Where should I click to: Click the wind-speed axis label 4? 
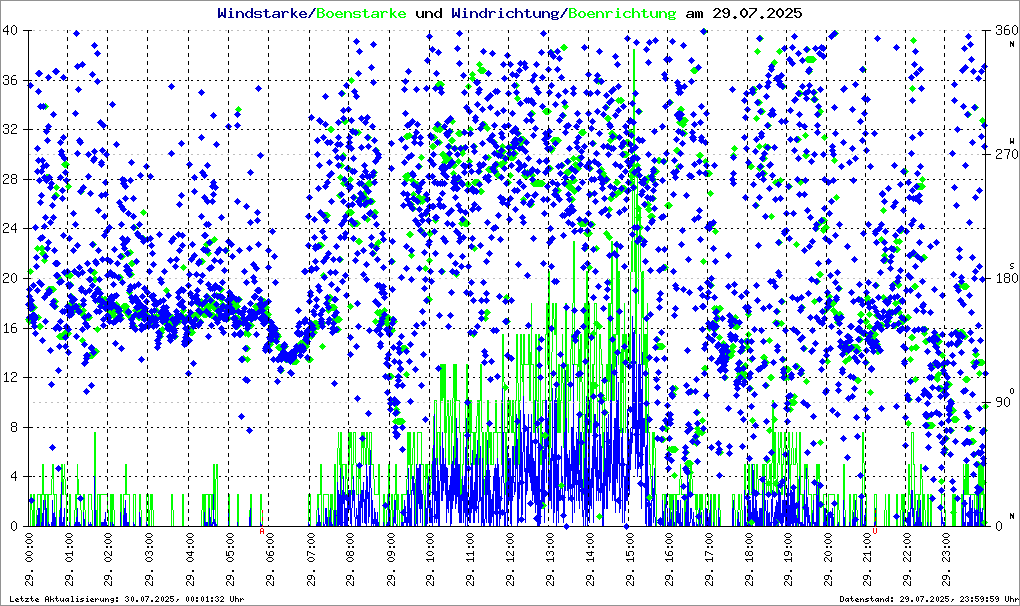[x=14, y=477]
